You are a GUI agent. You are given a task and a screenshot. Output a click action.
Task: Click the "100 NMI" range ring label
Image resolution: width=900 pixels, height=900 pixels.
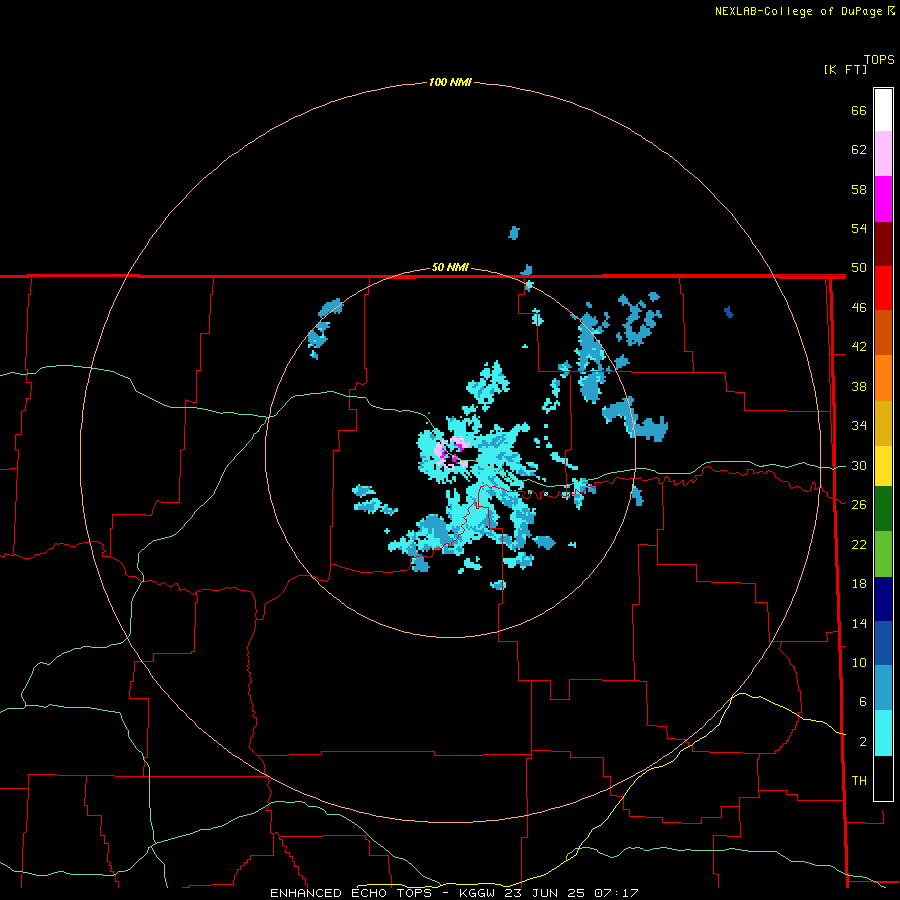450,83
